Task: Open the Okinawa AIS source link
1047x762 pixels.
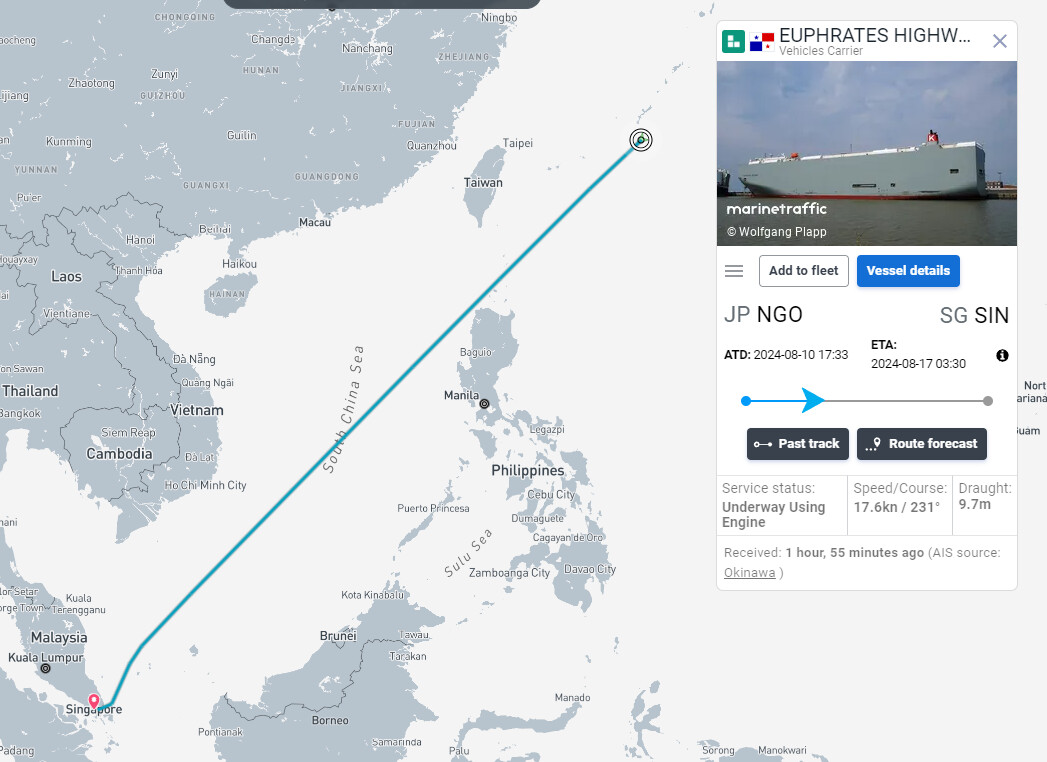Action: click(x=749, y=572)
